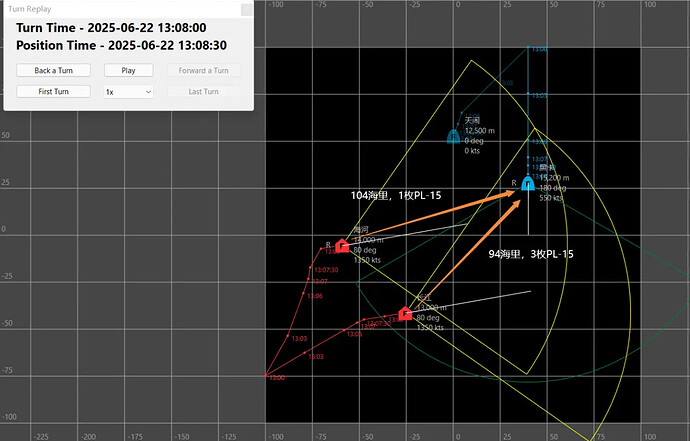Click the grayed-out Last Turn button
Image resolution: width=690 pixels, height=441 pixels.
click(x=203, y=92)
